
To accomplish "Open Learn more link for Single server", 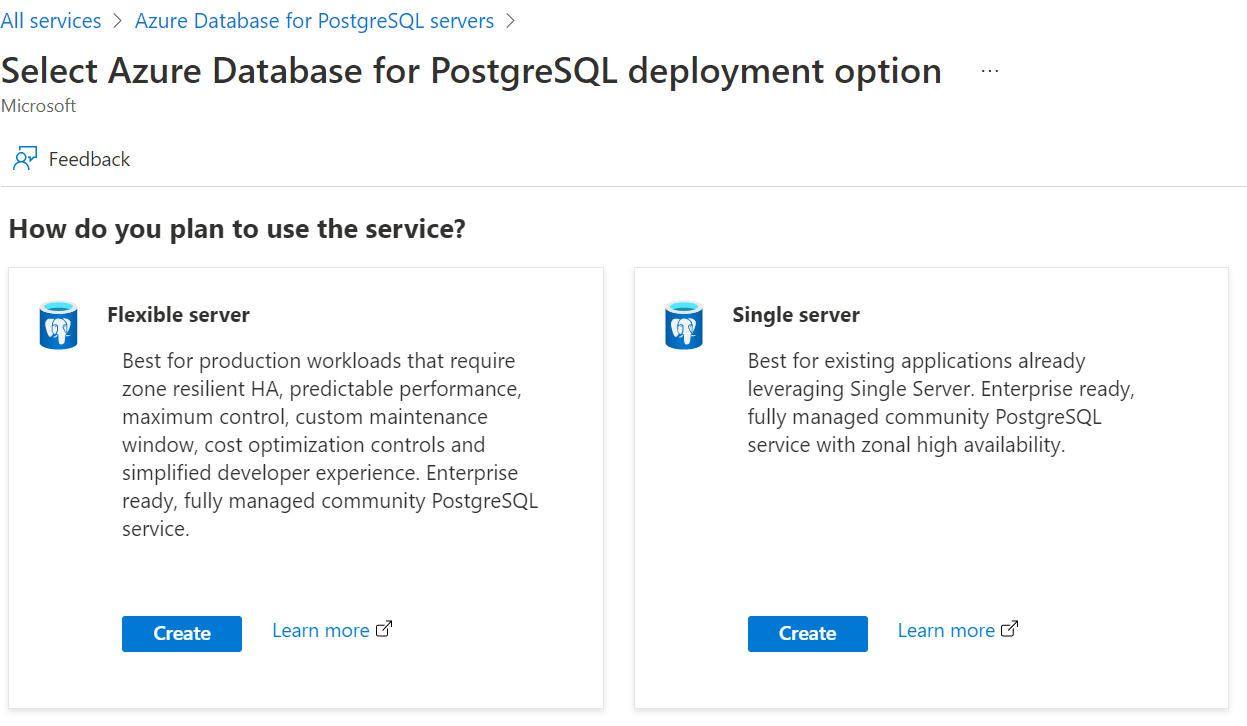I will coord(946,630).
